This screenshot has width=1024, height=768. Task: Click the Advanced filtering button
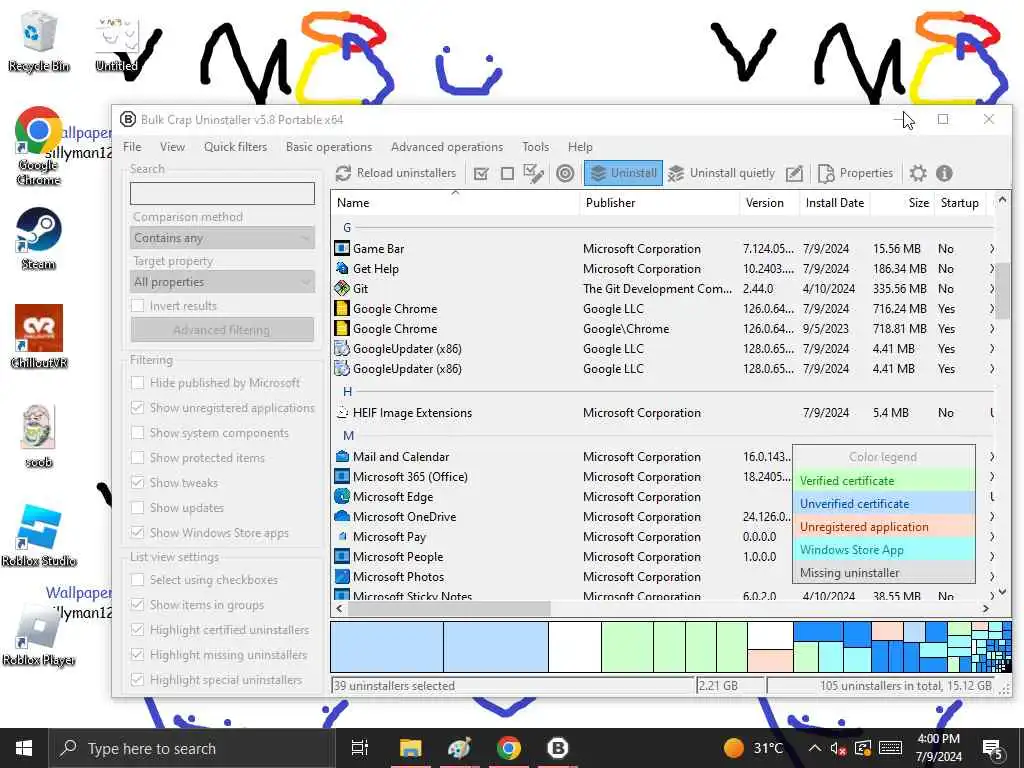(222, 330)
